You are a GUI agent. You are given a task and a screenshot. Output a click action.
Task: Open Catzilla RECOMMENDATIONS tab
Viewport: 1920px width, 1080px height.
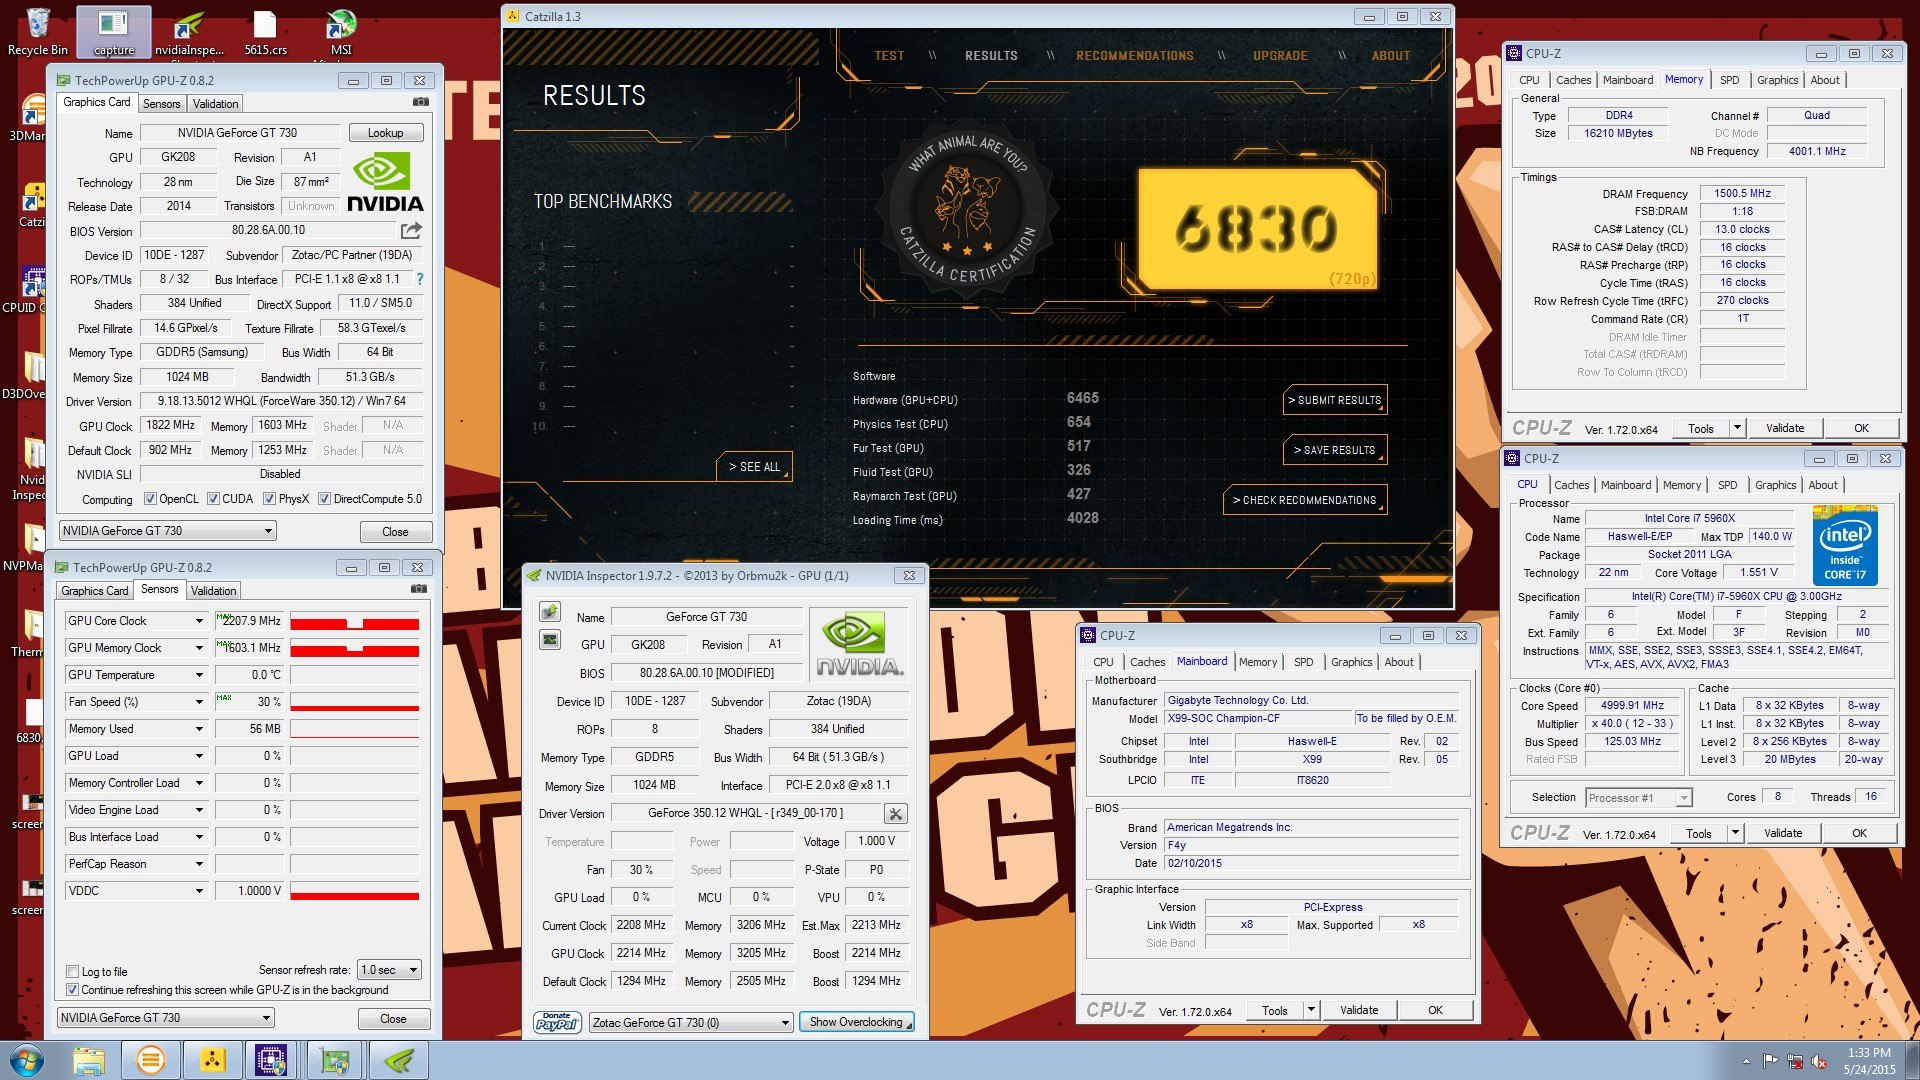click(x=1134, y=56)
